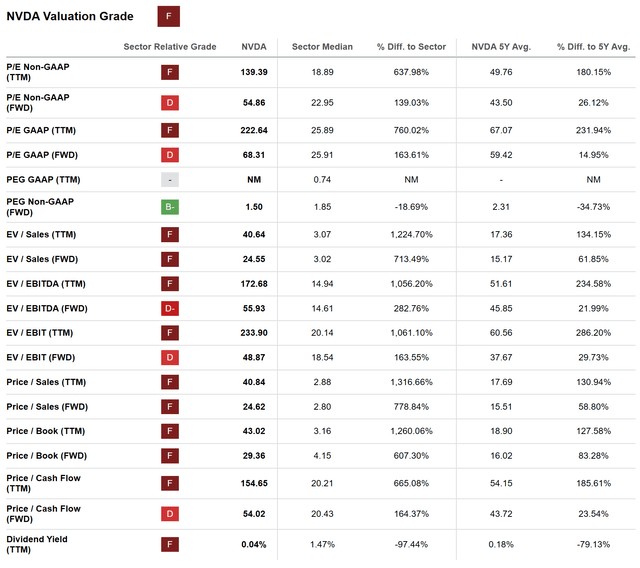The width and height of the screenshot is (640, 568).
Task: Open the P/E GAAP (TTM) metric label
Action: 42,130
